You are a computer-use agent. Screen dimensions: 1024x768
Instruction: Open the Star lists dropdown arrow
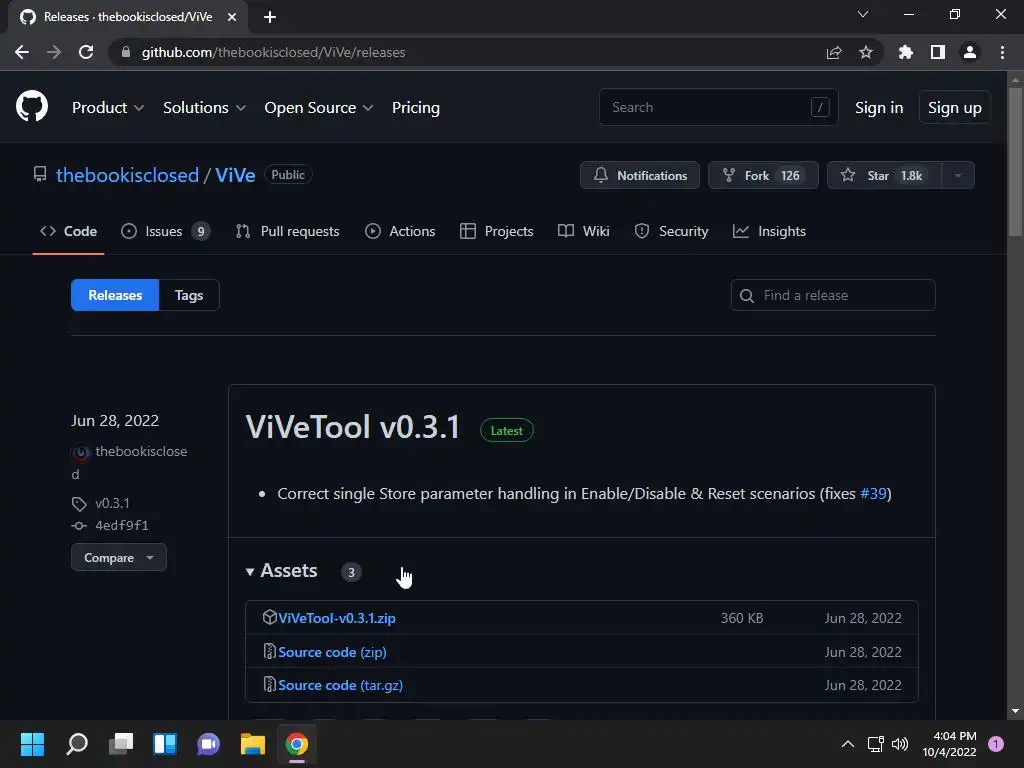pos(958,175)
